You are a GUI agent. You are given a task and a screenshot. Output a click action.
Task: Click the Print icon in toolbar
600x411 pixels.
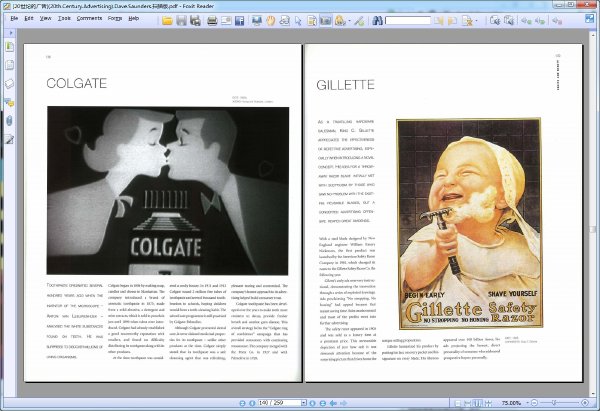[212, 21]
